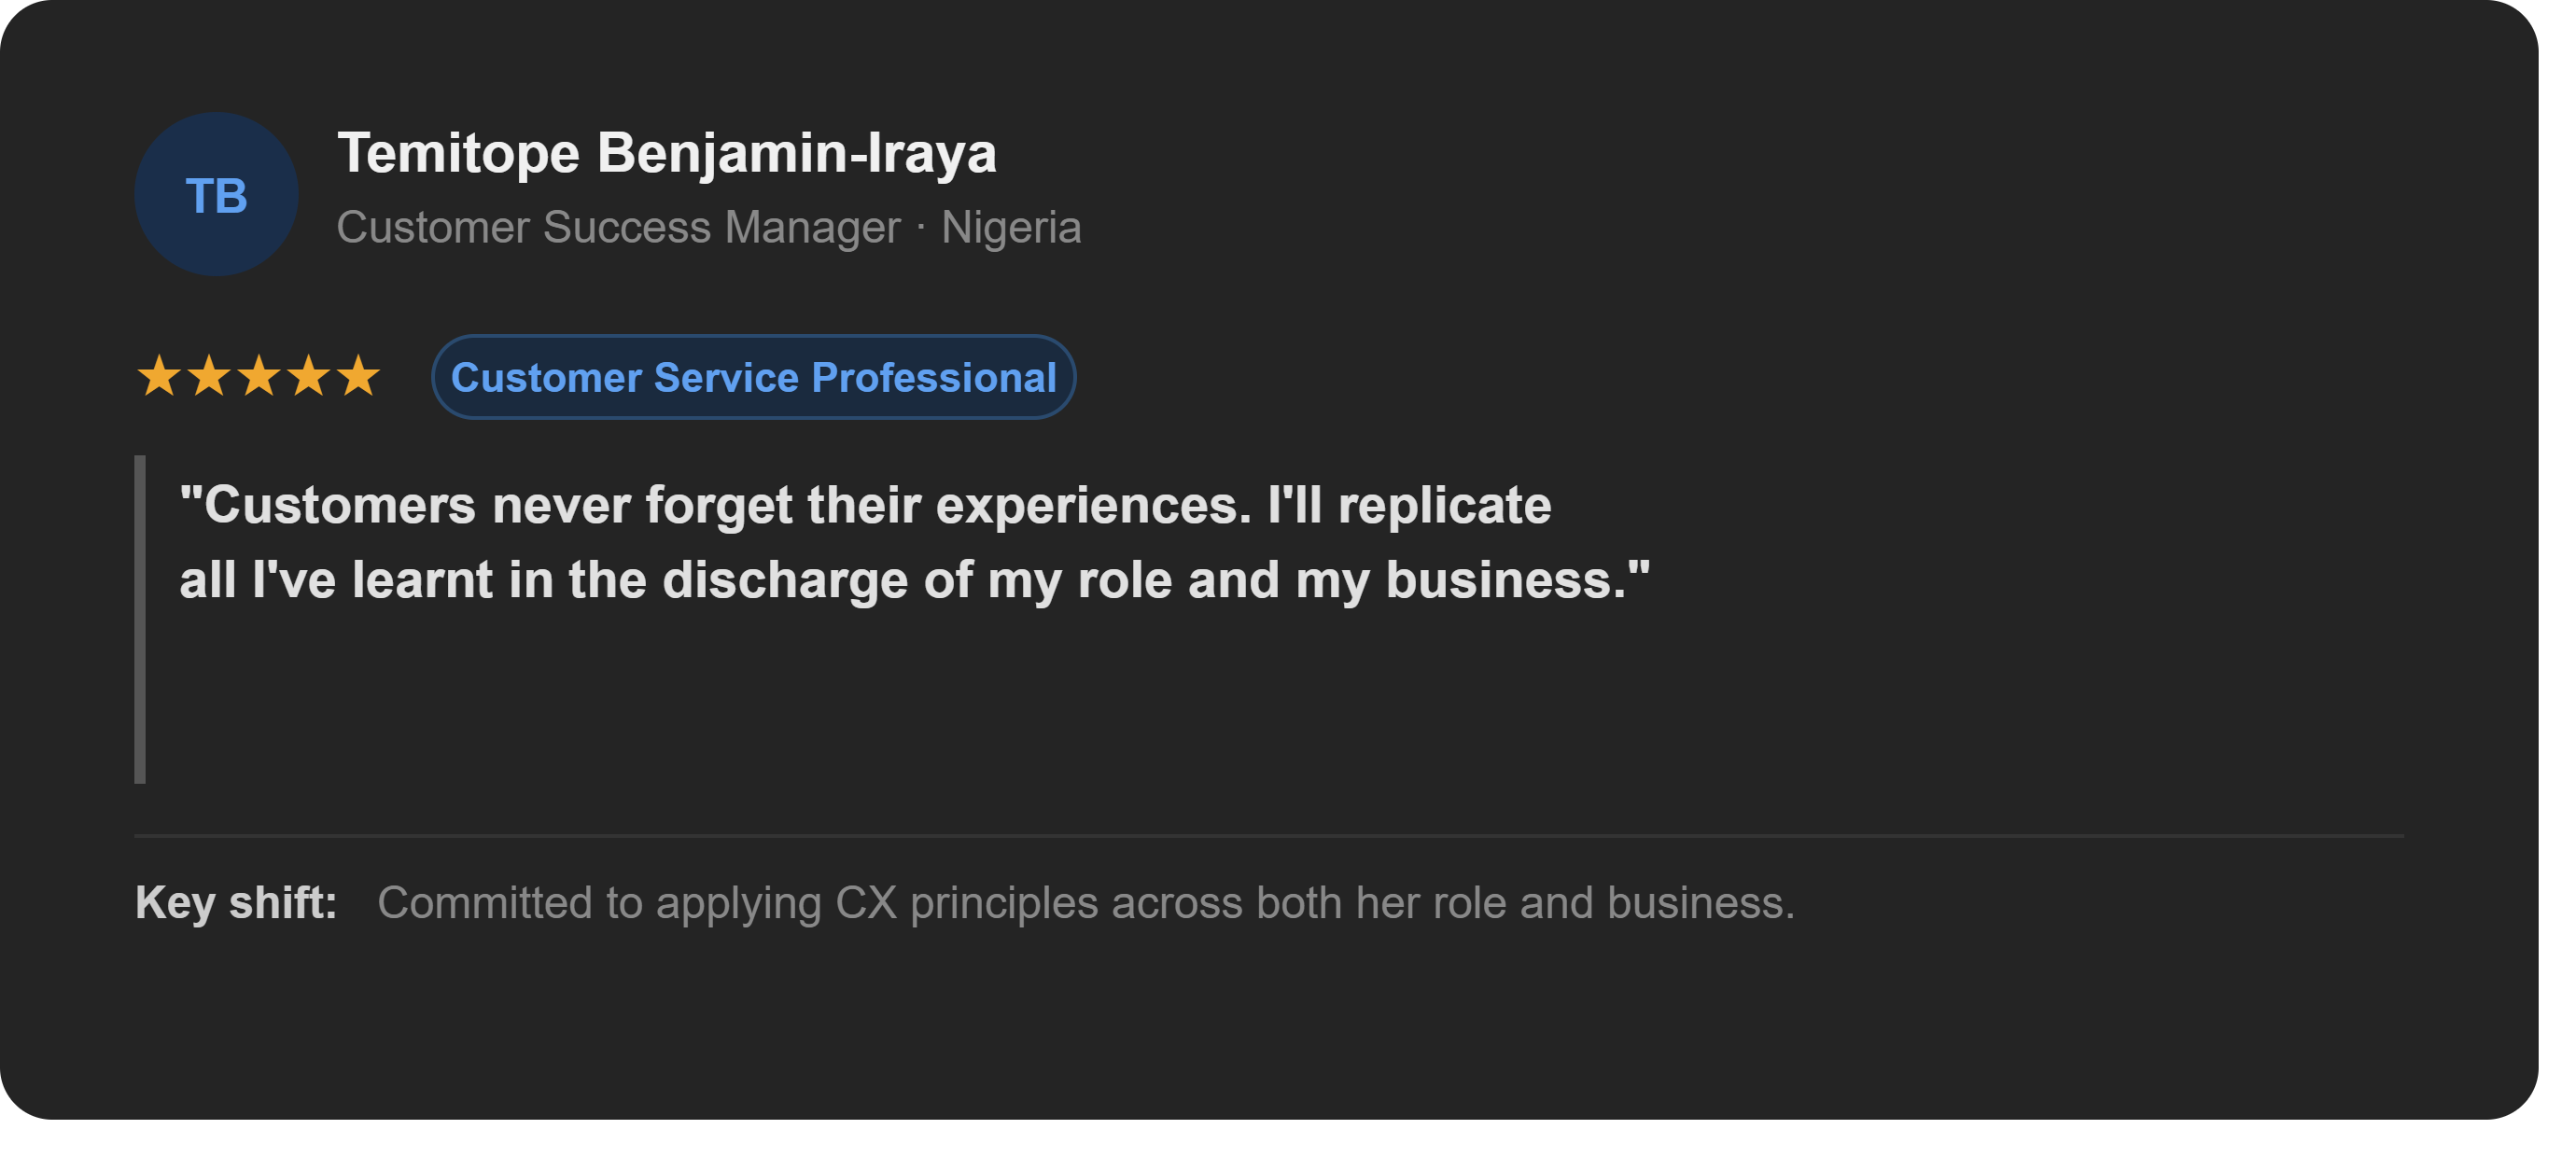The image size is (2576, 1157).
Task: Click the word experiences in quote
Action: tap(1093, 507)
